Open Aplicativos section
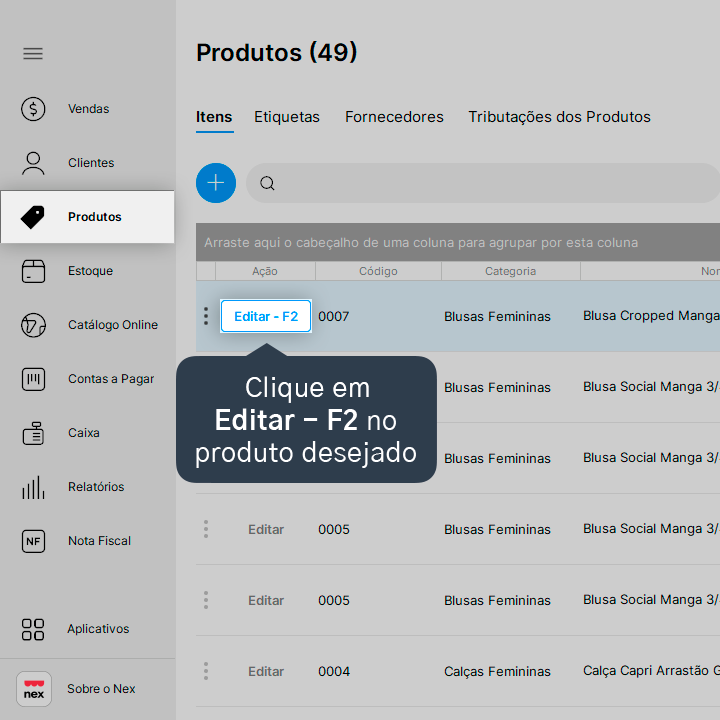 pos(98,629)
